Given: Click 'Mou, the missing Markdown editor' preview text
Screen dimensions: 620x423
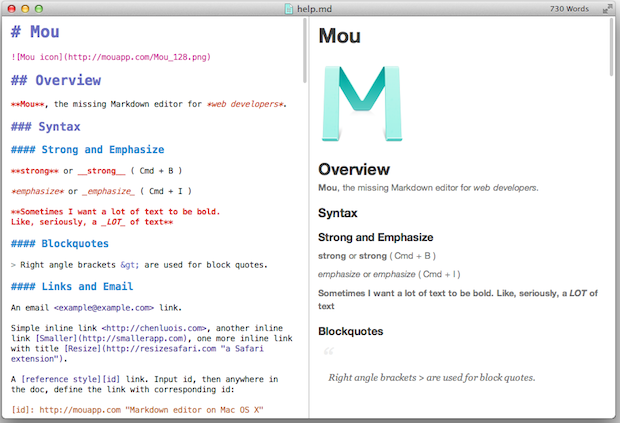Looking at the screenshot, I should [x=428, y=188].
